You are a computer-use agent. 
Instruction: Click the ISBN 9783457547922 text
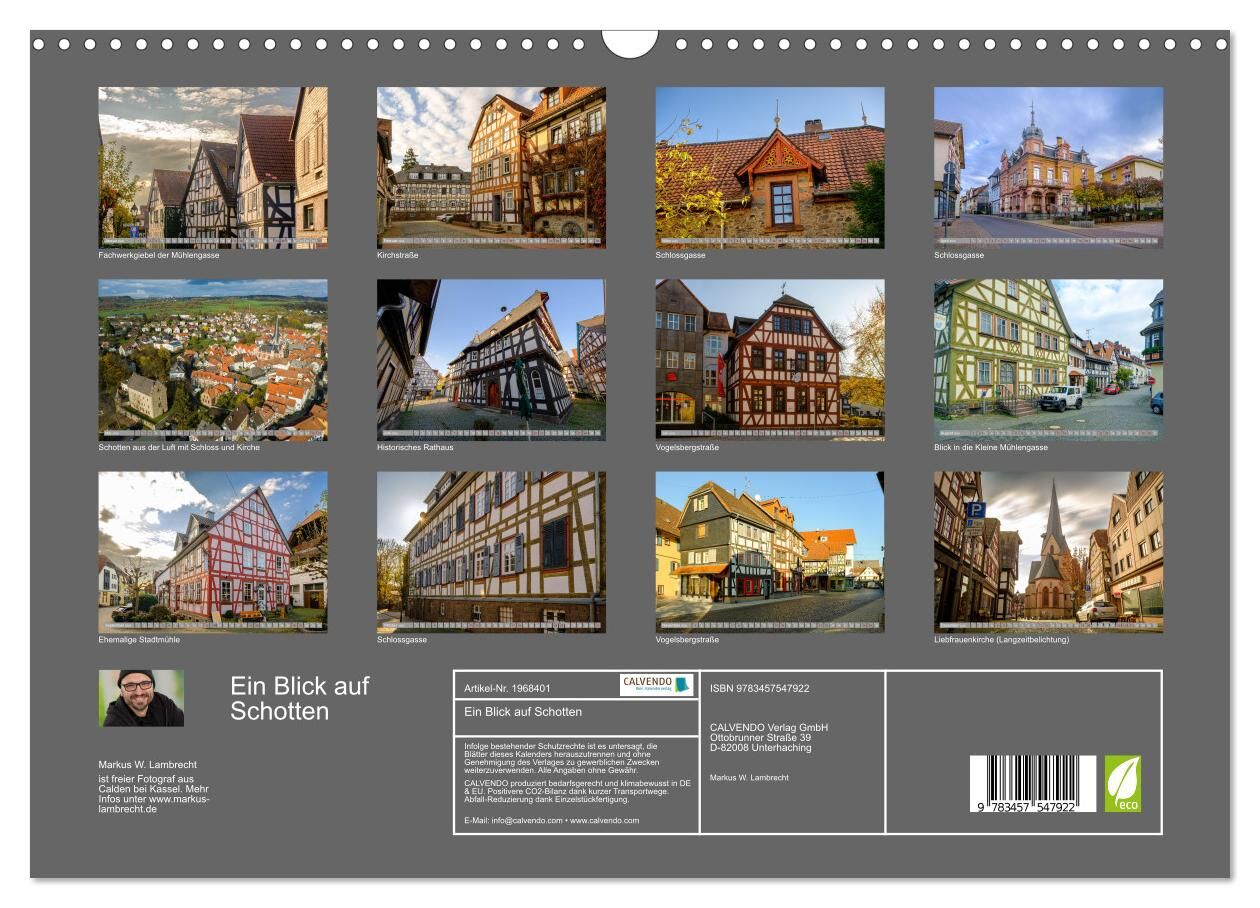tap(759, 688)
